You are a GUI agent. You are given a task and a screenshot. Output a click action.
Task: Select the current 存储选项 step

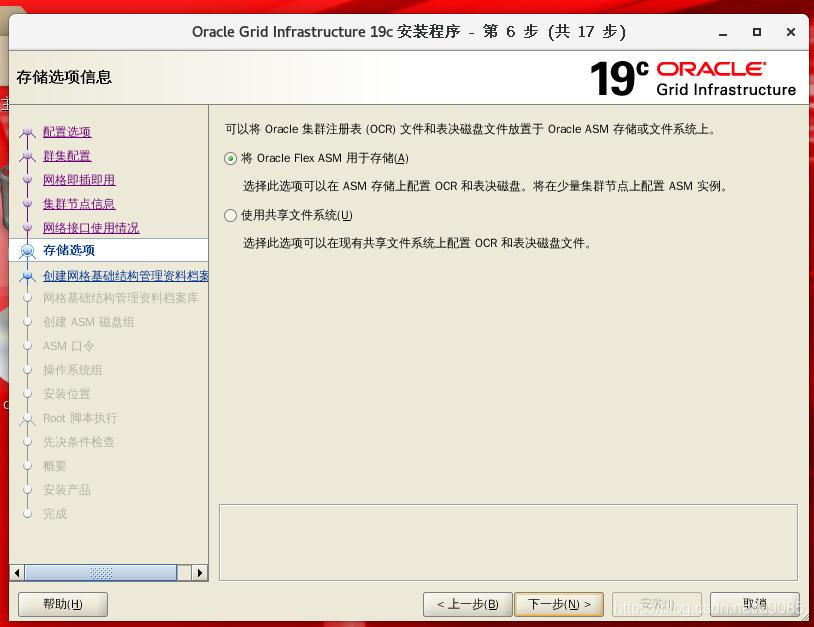69,250
